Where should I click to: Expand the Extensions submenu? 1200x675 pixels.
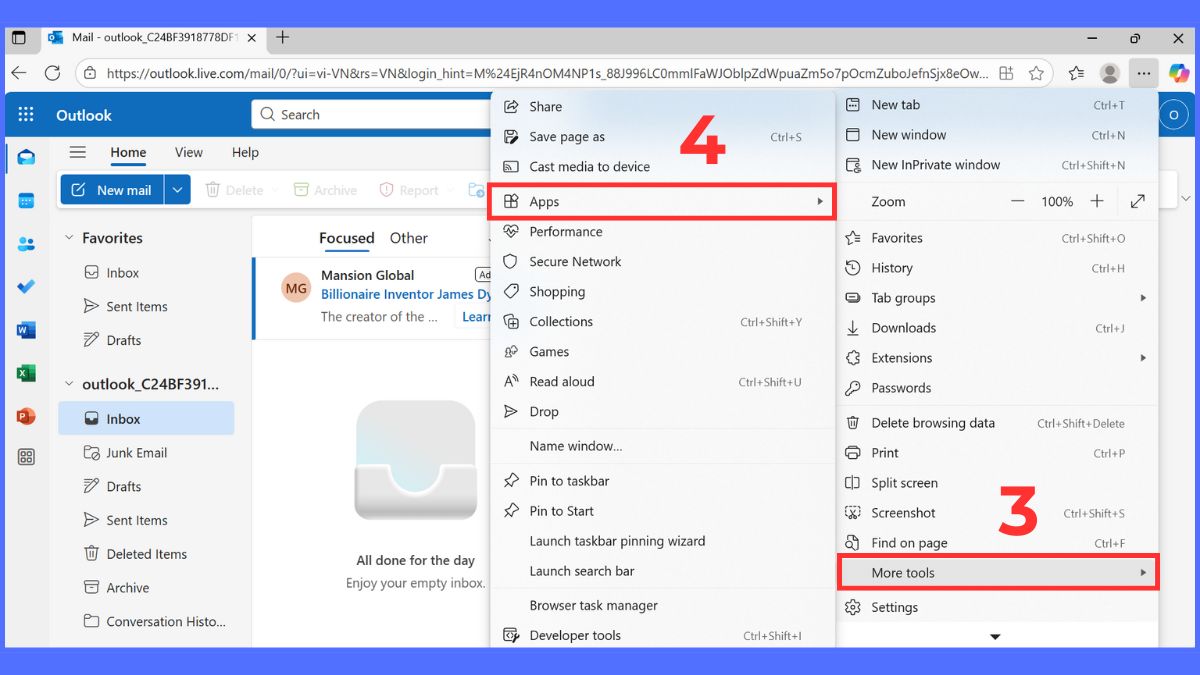pyautogui.click(x=997, y=358)
